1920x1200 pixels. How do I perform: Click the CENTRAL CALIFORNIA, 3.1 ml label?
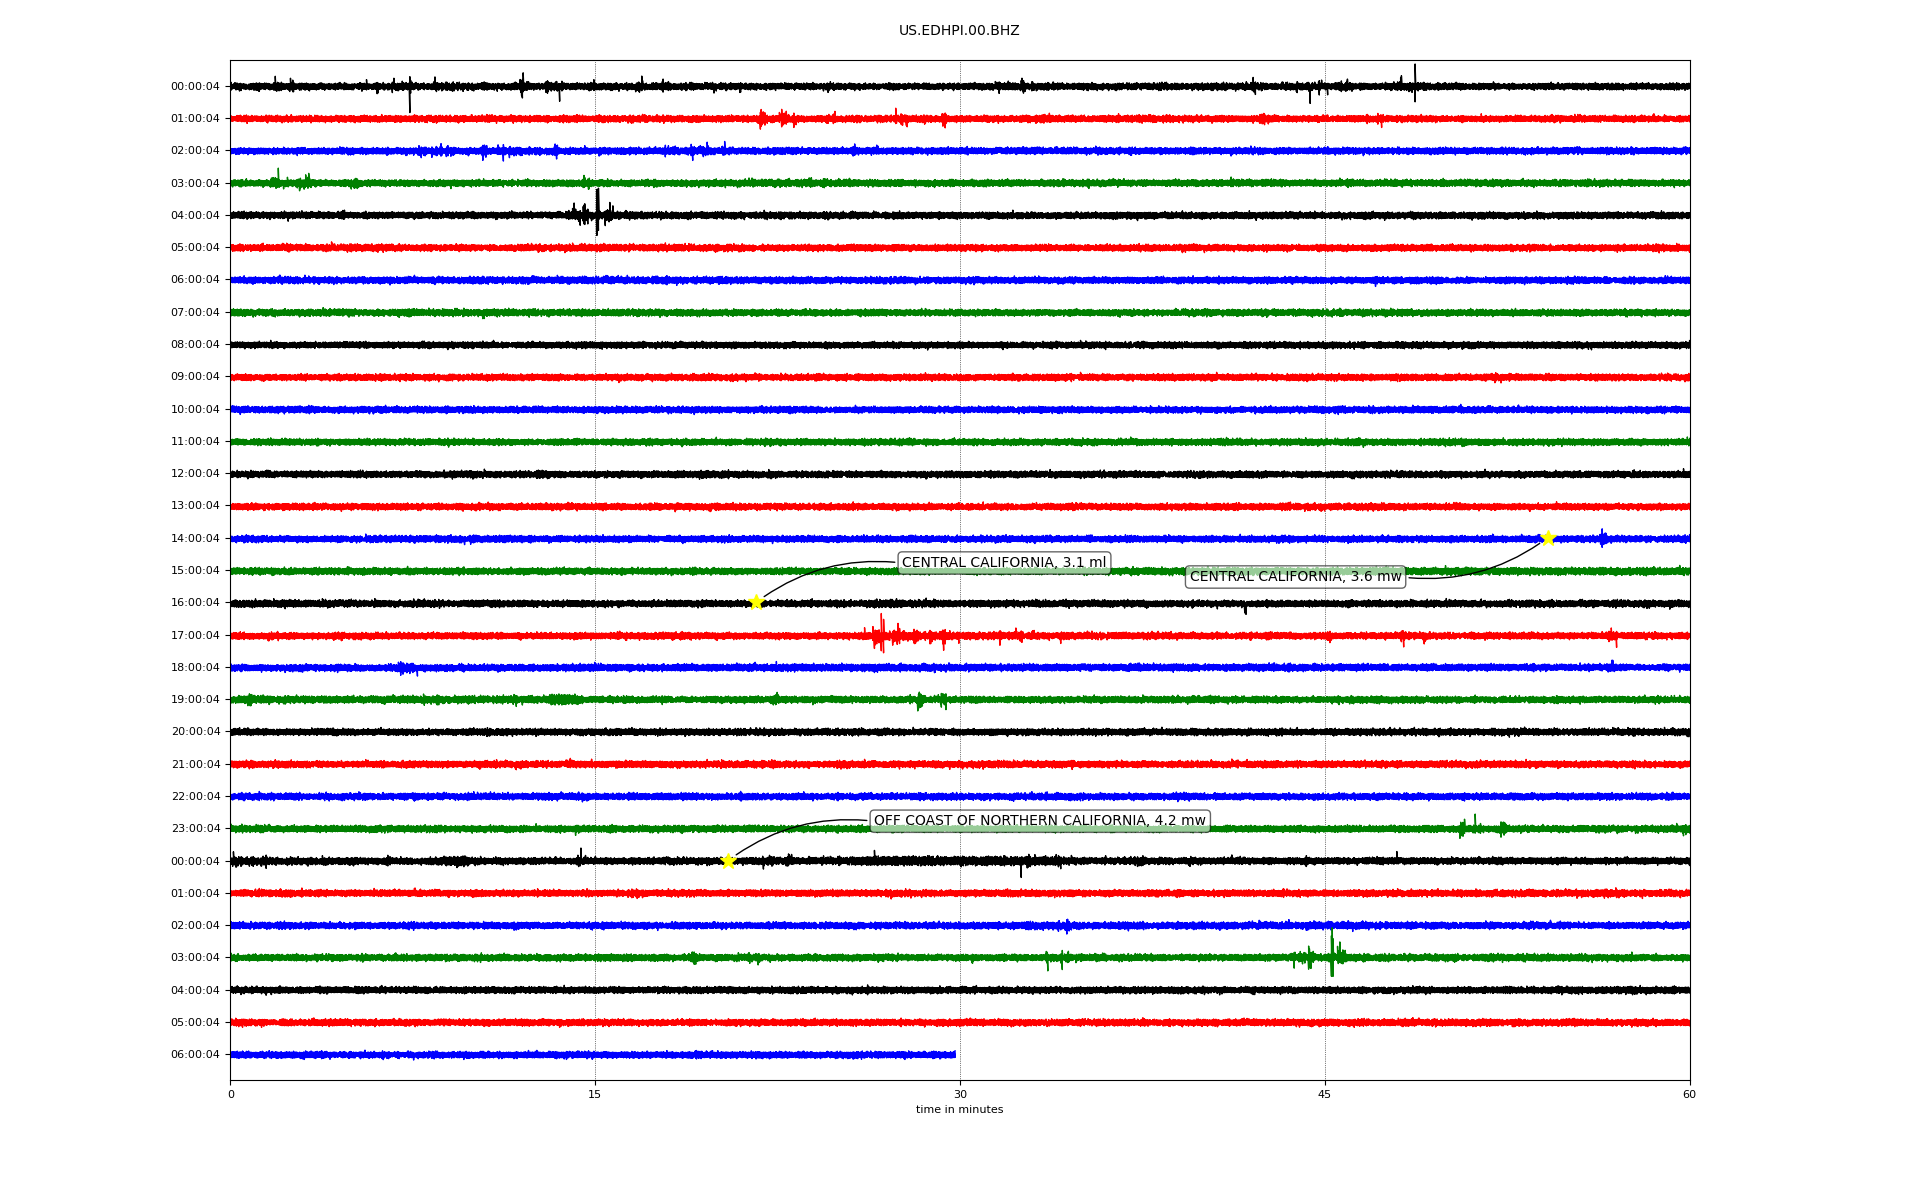coord(1004,563)
